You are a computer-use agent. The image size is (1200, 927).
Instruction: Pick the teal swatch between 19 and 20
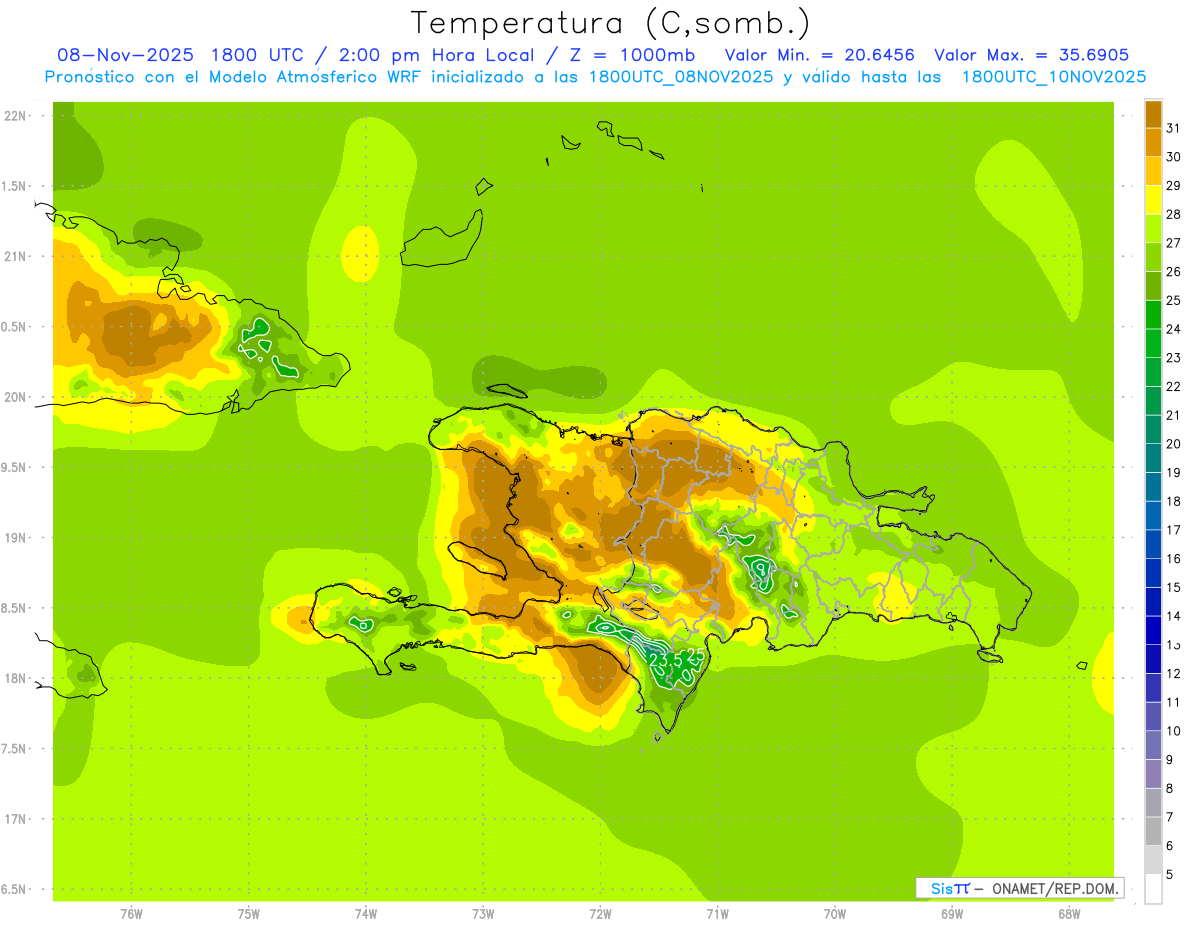pyautogui.click(x=1153, y=458)
